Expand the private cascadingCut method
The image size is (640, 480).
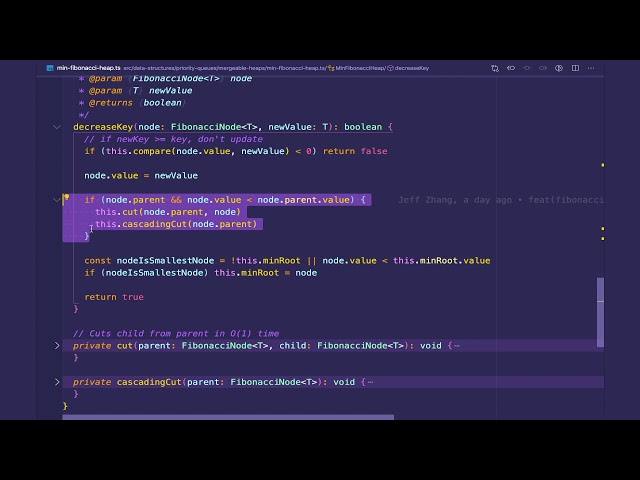pyautogui.click(x=57, y=382)
